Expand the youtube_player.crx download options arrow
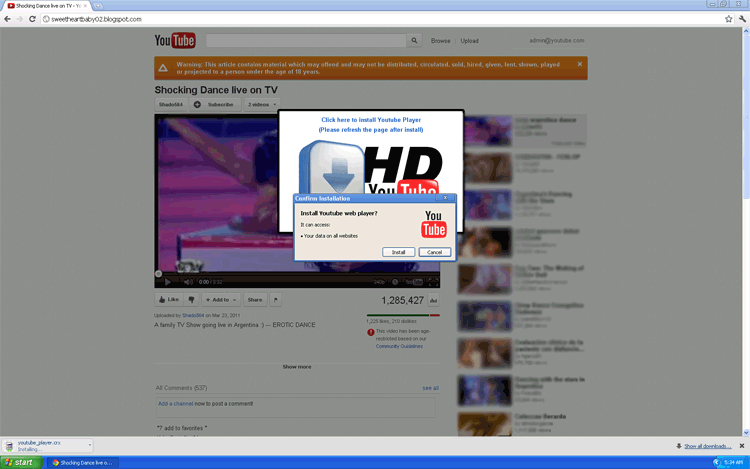Screen dimensions: 750x469 click(x=89, y=445)
